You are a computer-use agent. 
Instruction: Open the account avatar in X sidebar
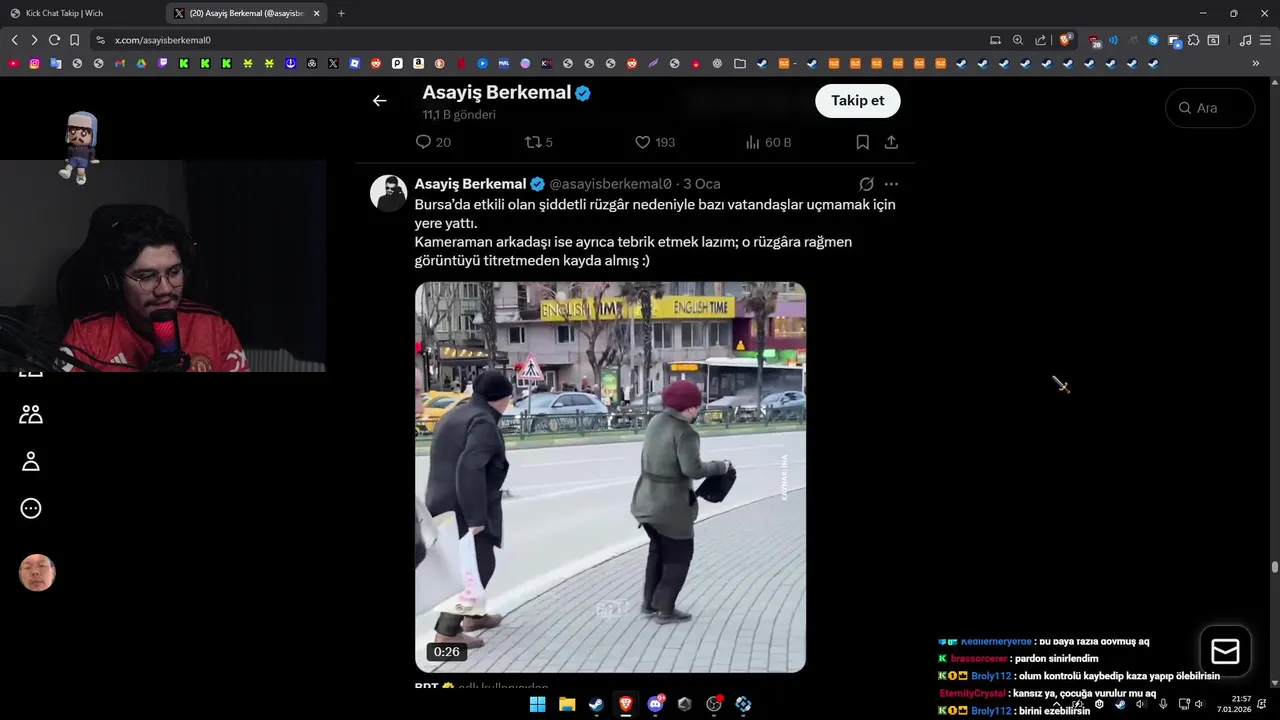[37, 573]
